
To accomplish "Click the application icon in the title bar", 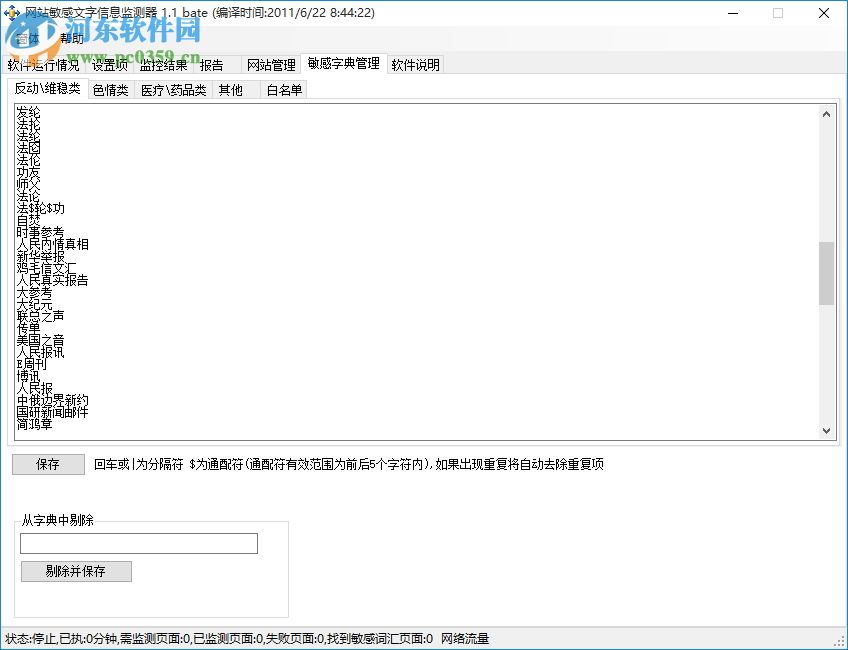I will pos(10,12).
